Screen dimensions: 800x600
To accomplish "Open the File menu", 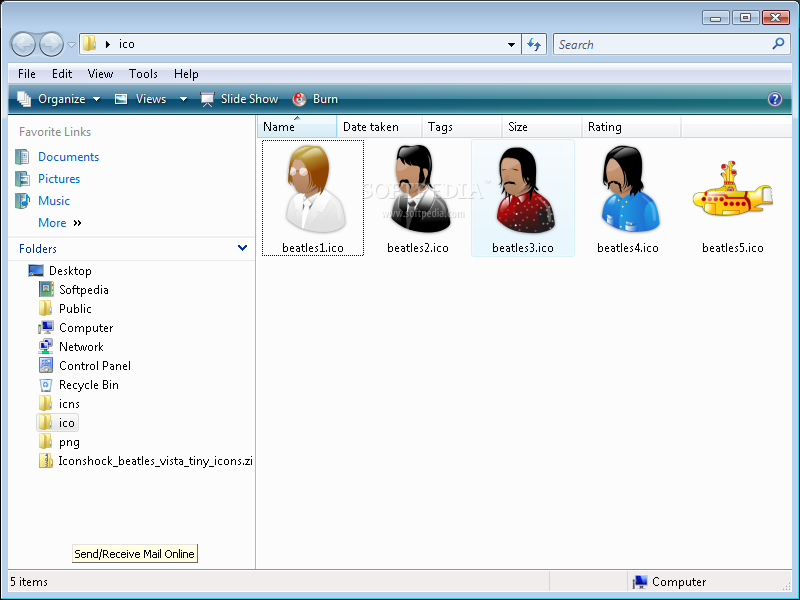I will (x=27, y=74).
